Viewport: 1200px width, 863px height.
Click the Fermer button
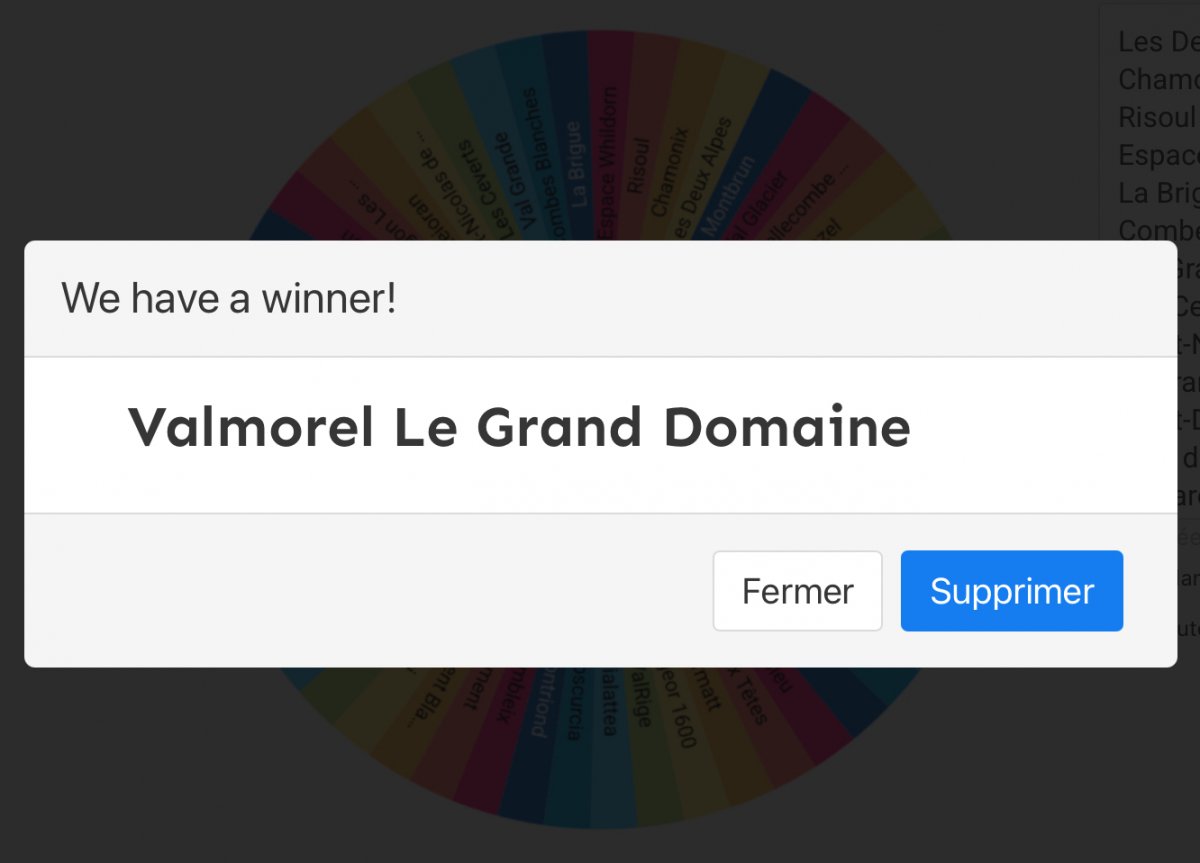click(797, 591)
